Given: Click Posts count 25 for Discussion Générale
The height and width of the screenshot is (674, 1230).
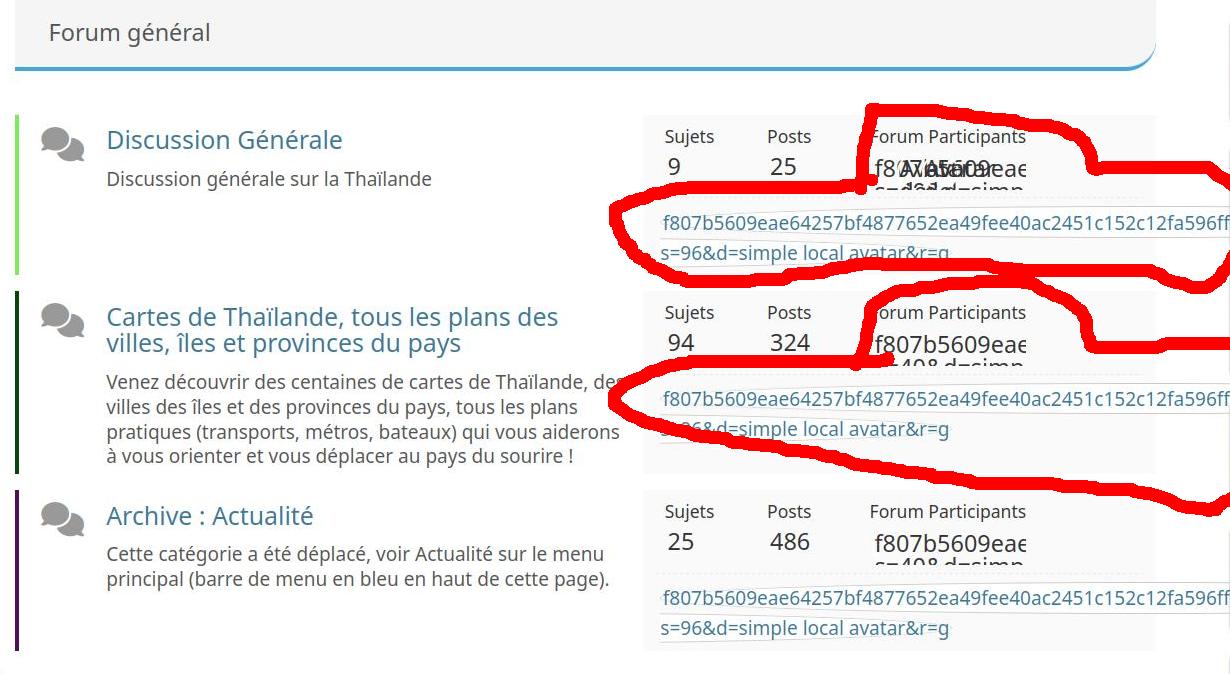Looking at the screenshot, I should tap(783, 166).
